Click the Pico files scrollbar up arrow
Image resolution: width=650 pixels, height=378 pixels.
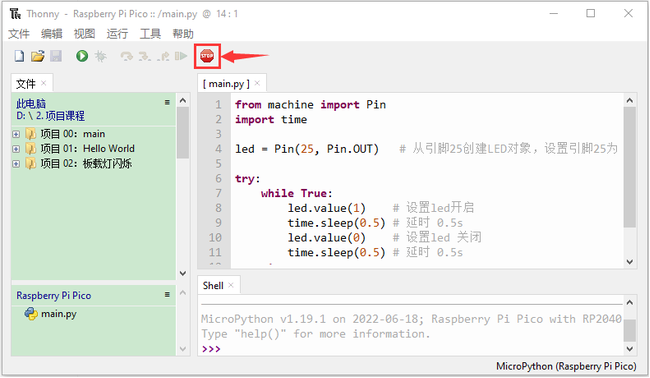pos(183,293)
